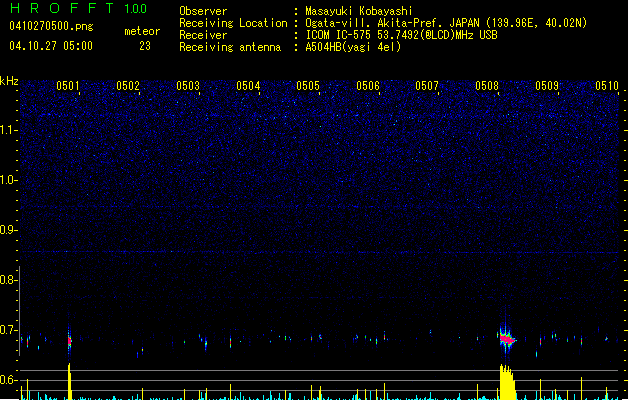629x400 pixels.
Task: Click the 0506 time axis marker
Action: click(x=368, y=86)
